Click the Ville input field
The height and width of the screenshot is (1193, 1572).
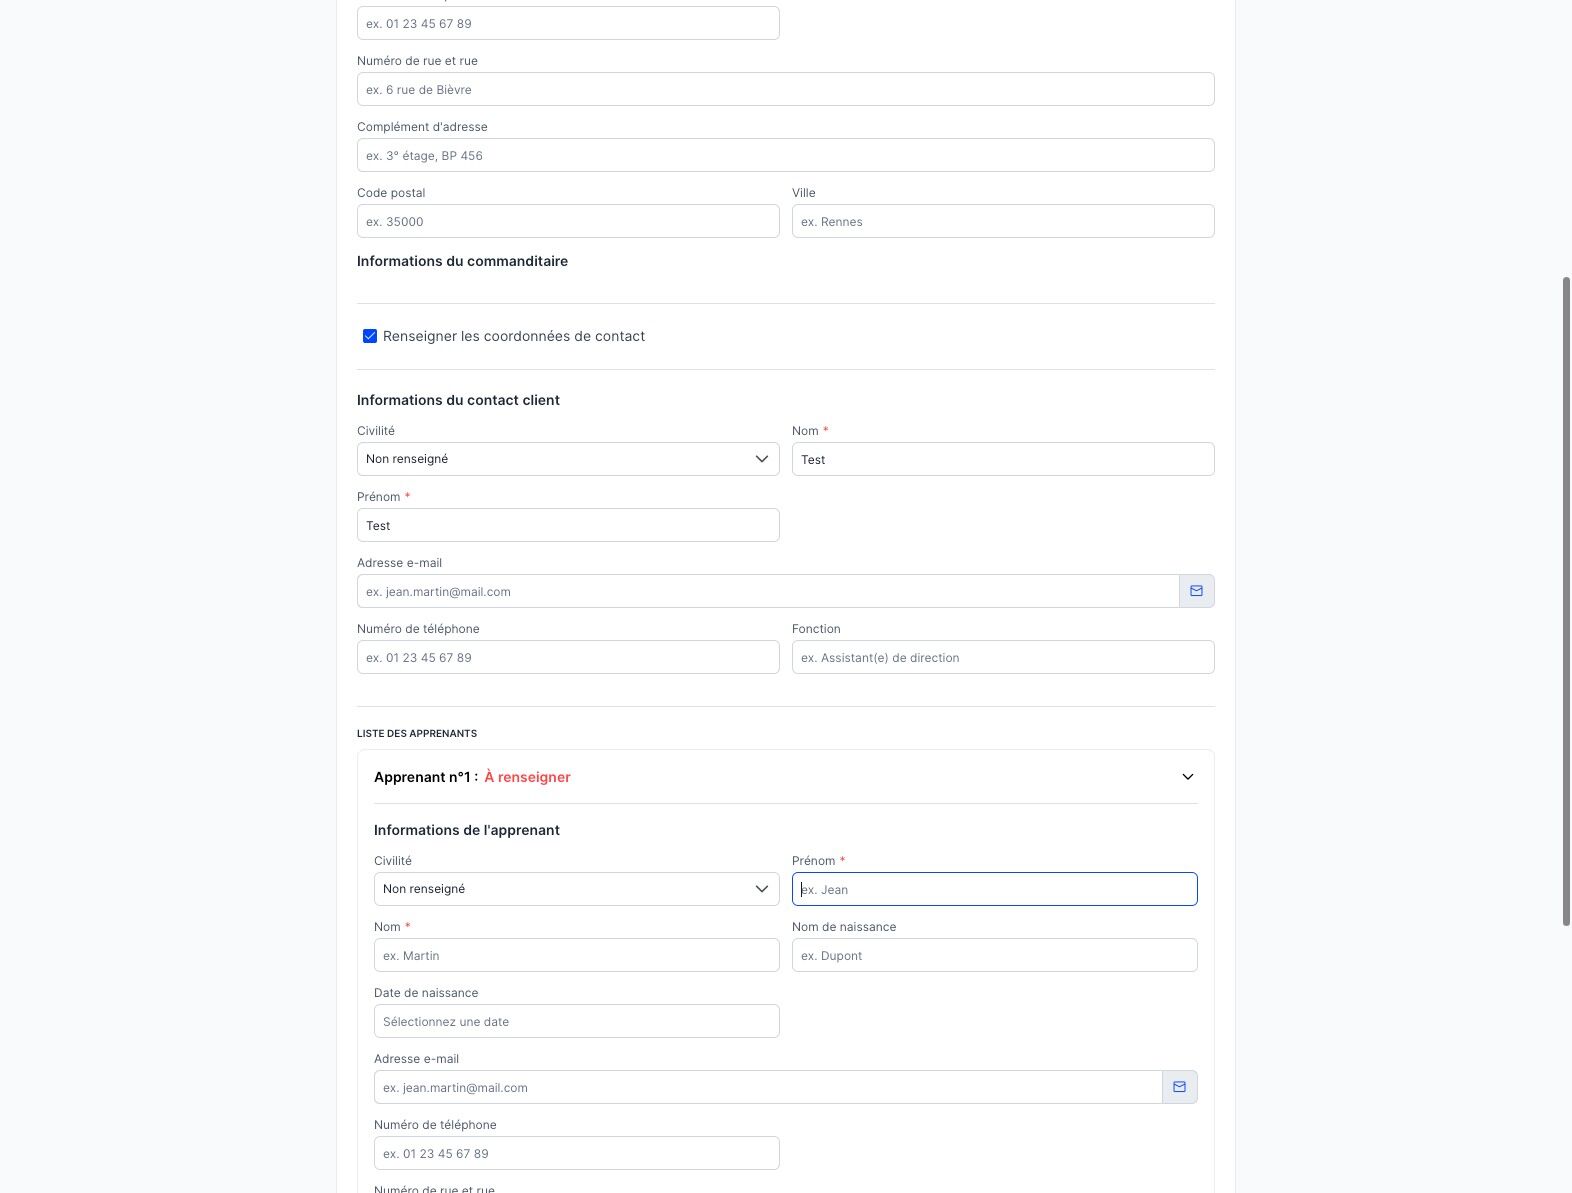[1002, 221]
